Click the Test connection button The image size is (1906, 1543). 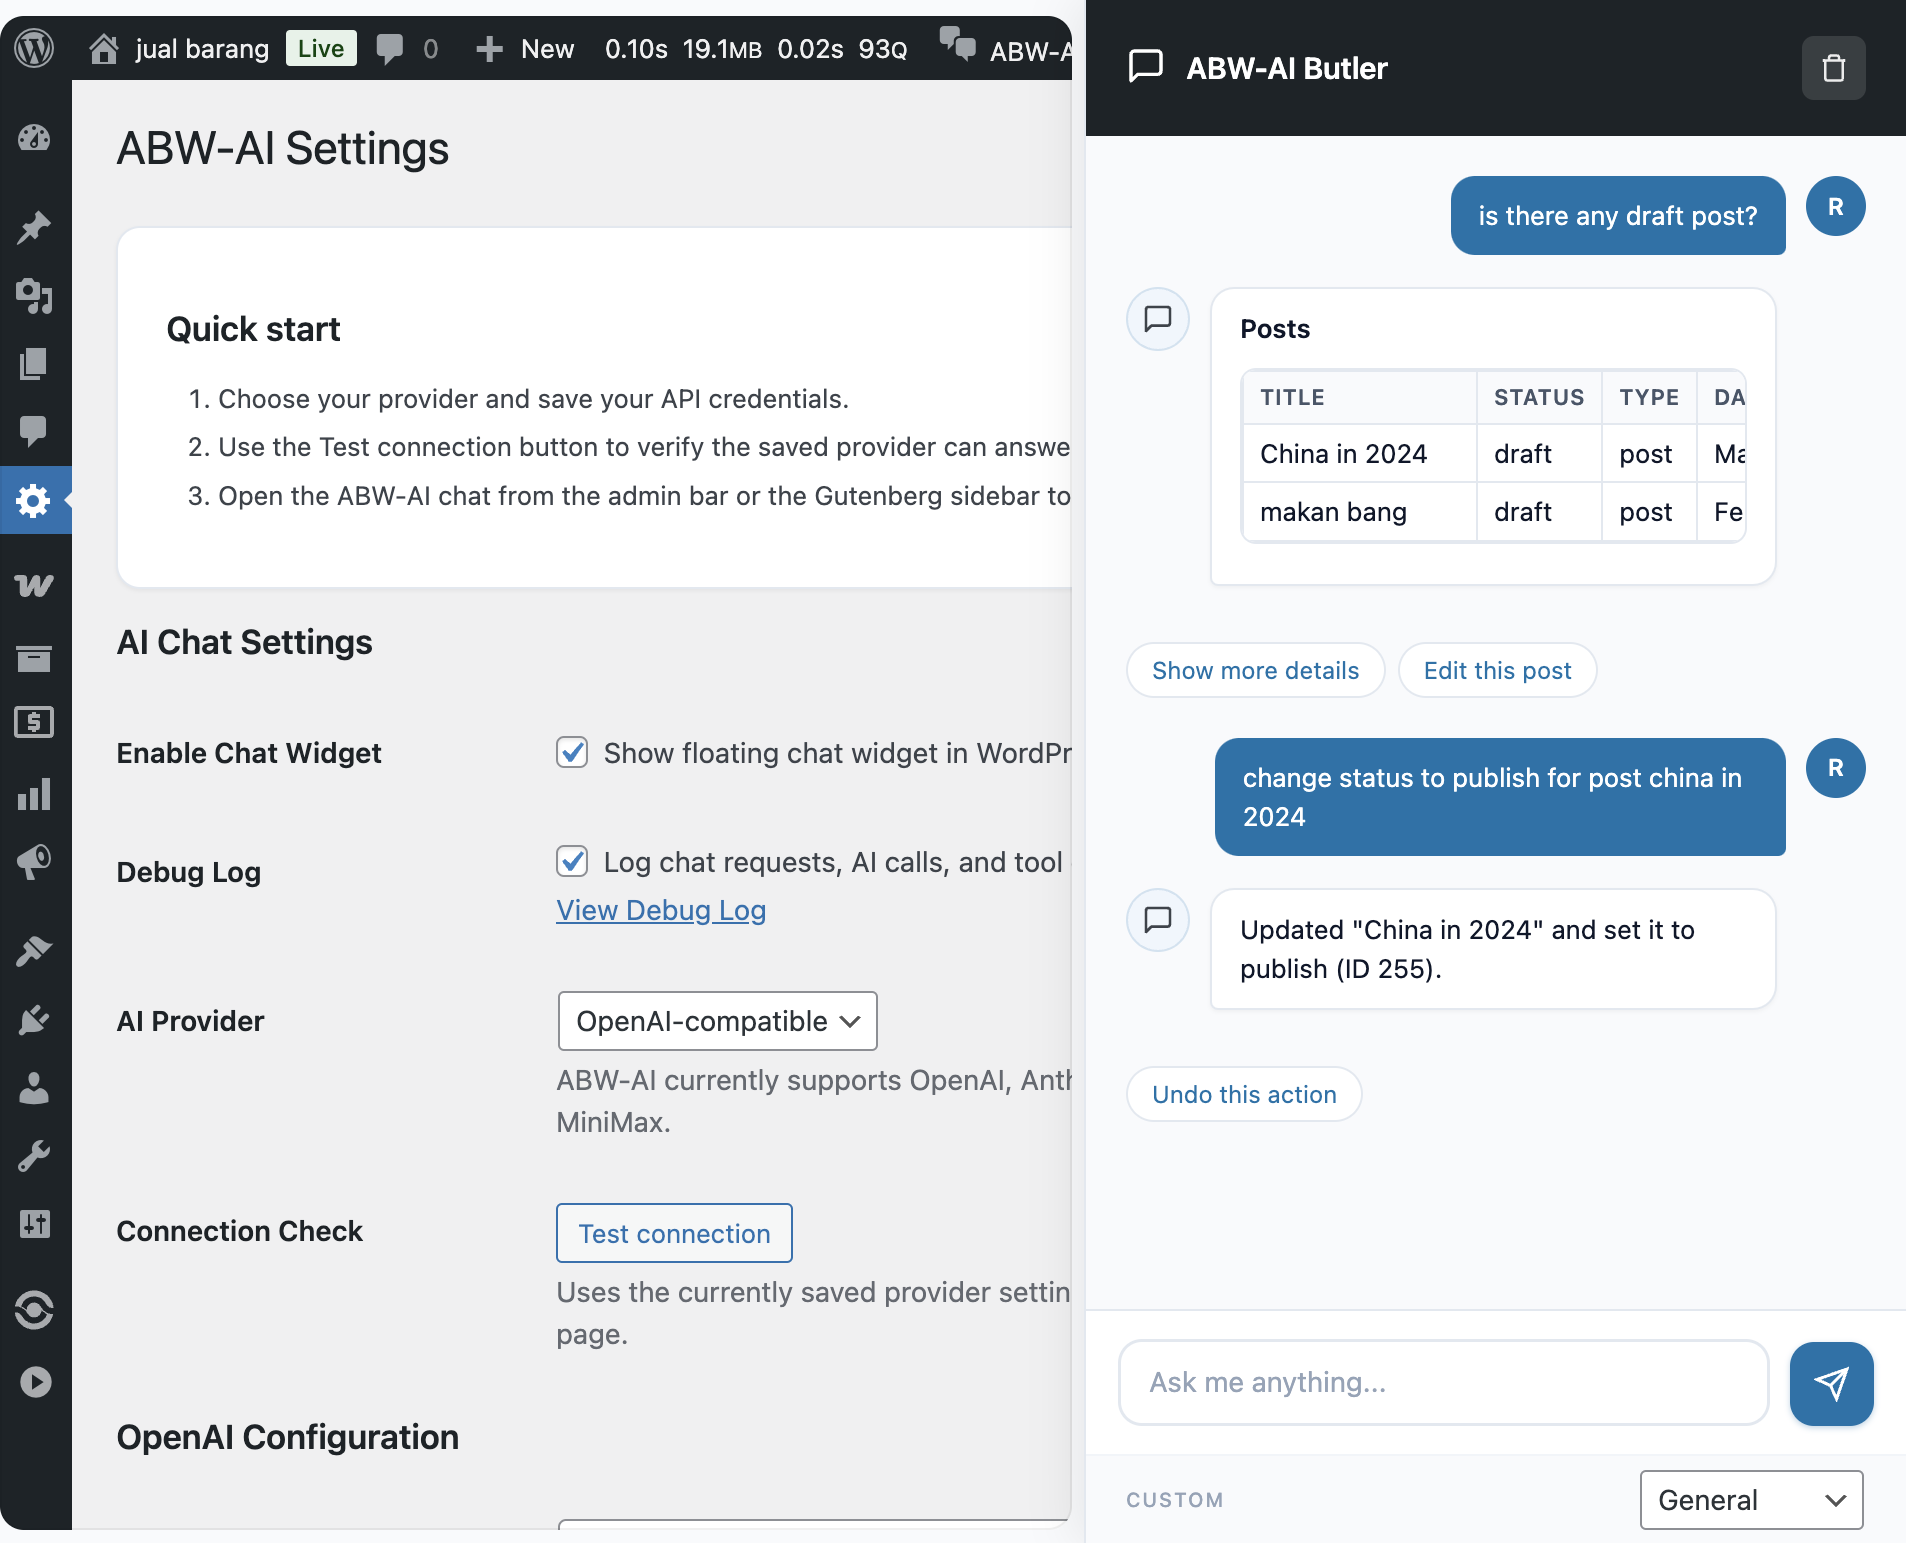[674, 1233]
